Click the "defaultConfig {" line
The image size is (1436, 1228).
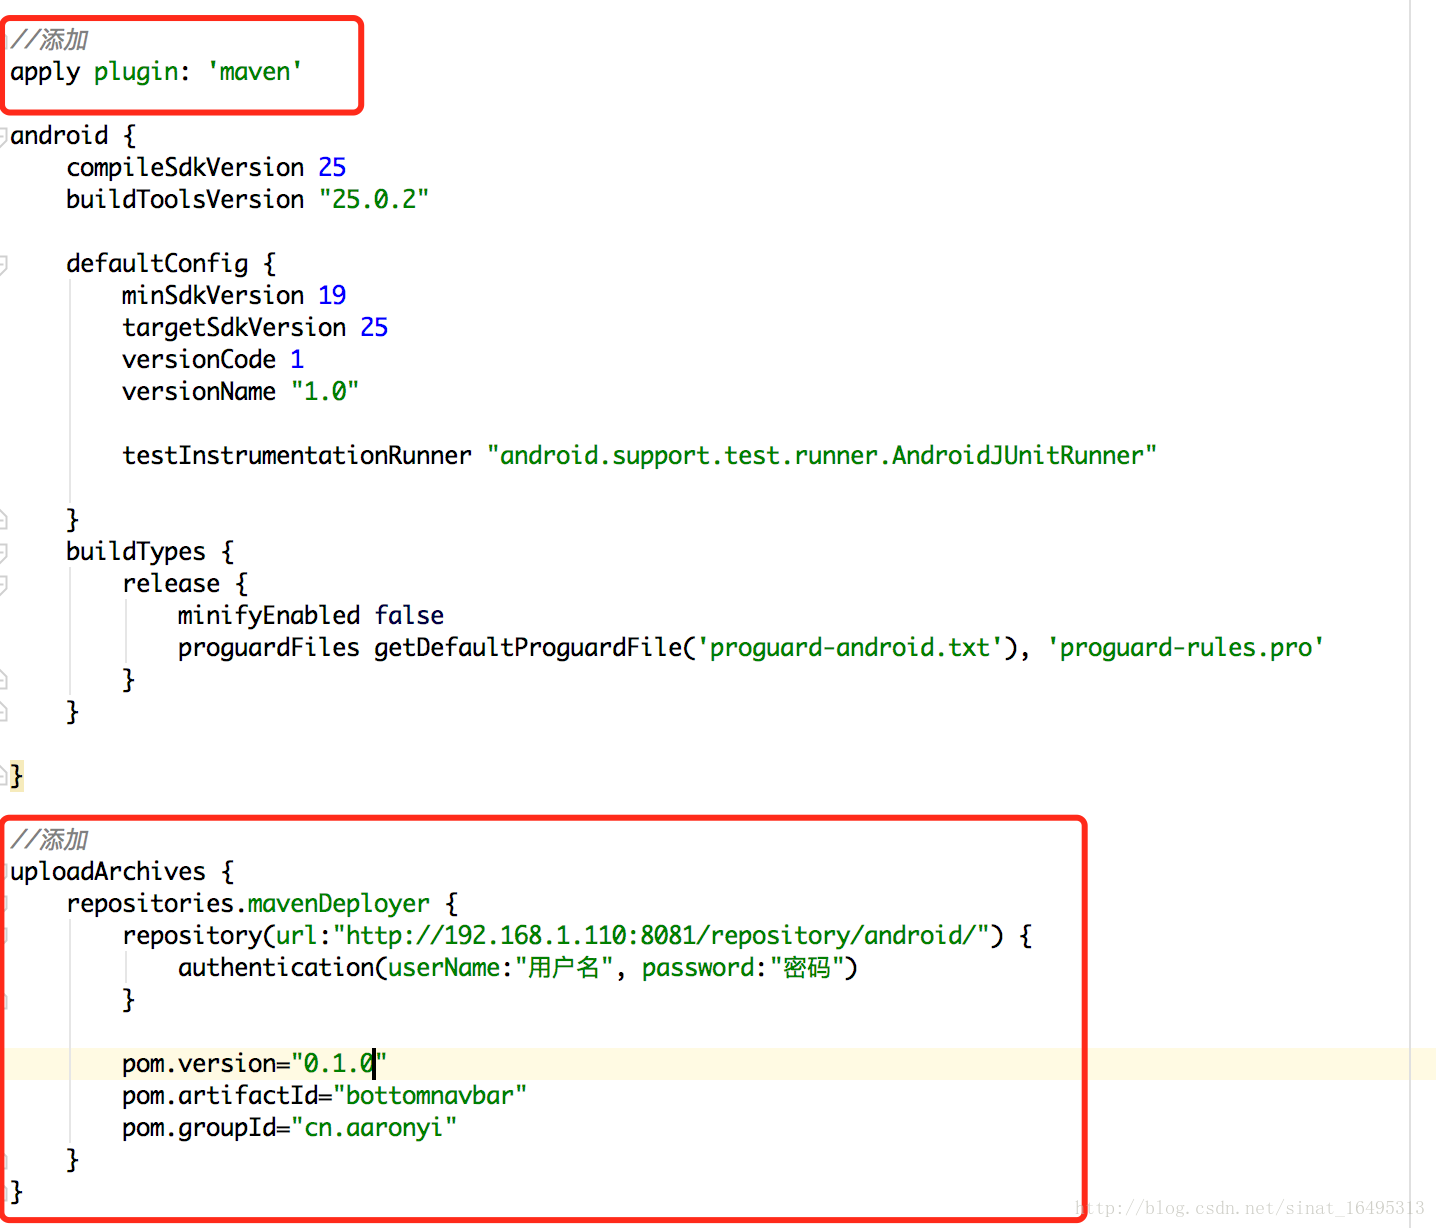(171, 264)
